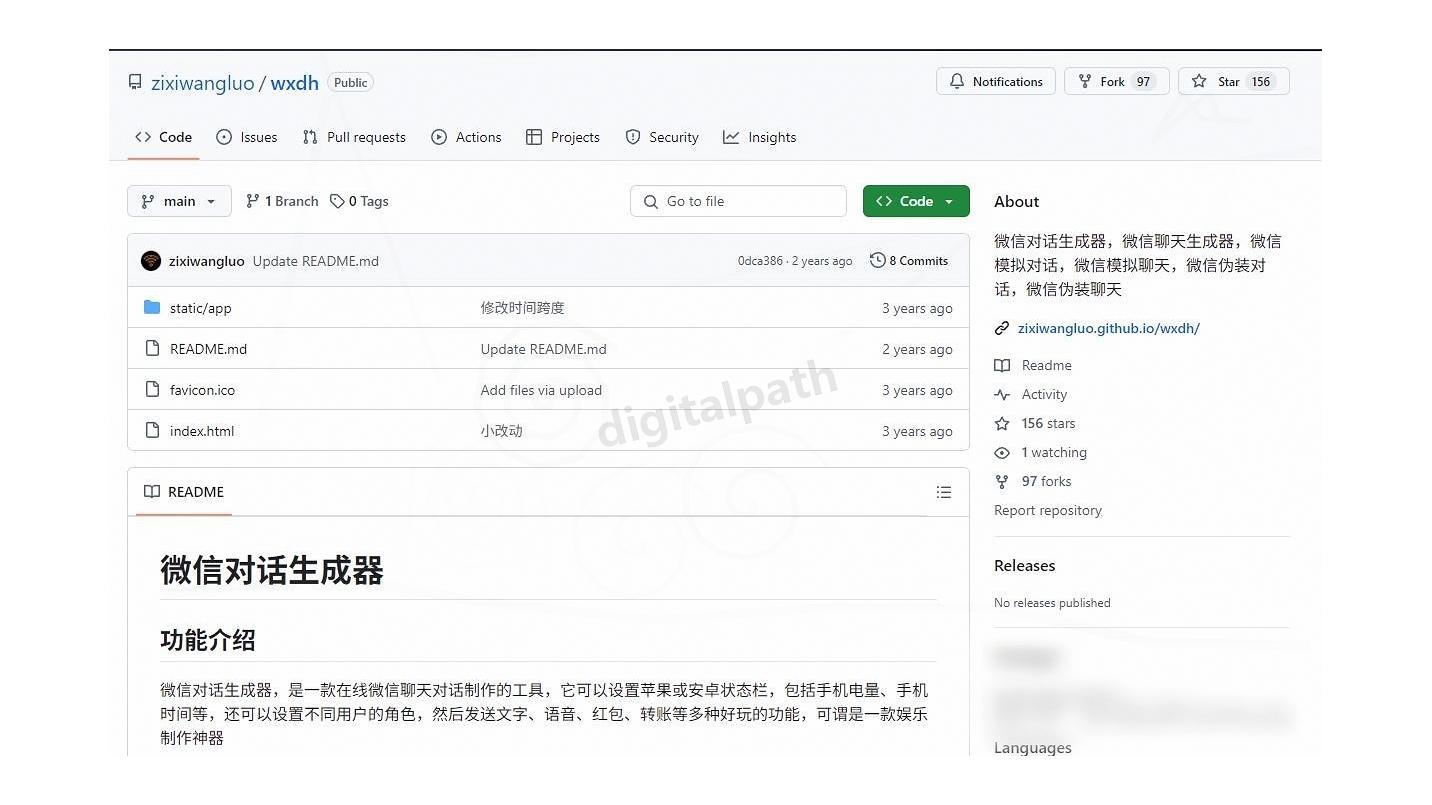Viewport: 1432px width, 805px height.
Task: Click the Public visibility badge
Action: [350, 83]
